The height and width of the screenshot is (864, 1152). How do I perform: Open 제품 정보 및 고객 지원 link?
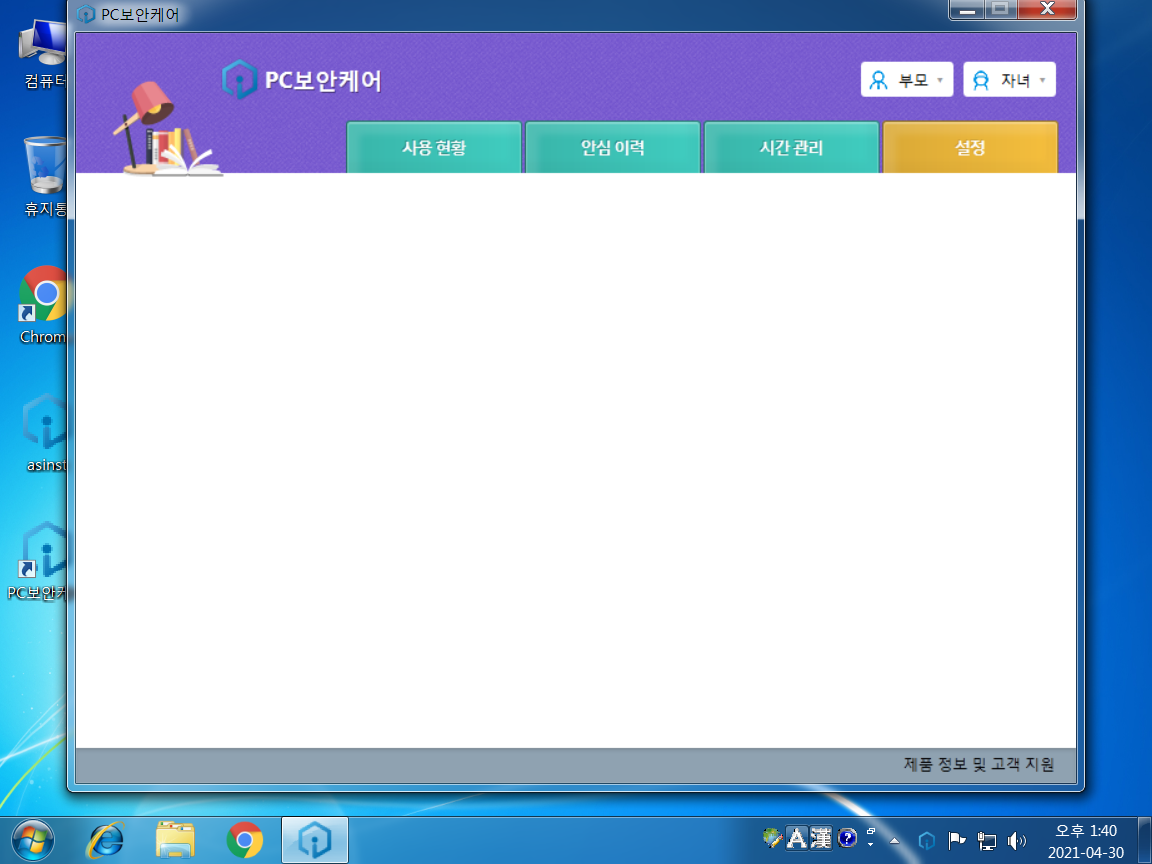pos(979,764)
